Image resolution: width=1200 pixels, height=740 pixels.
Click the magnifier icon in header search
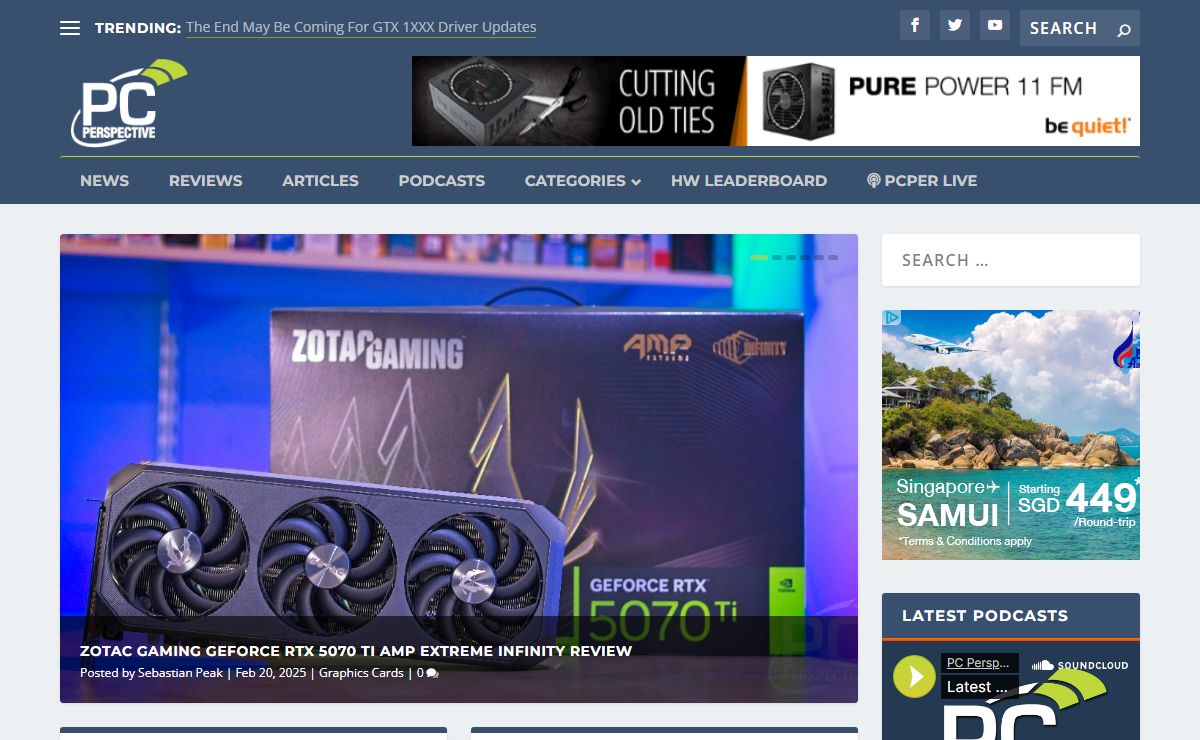pos(1124,30)
